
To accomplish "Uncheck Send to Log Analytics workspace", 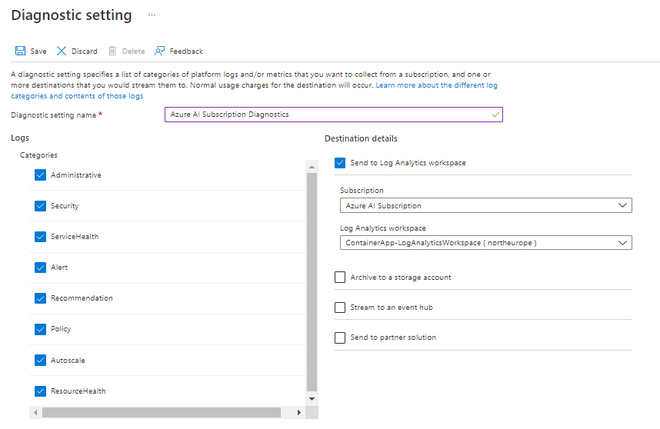I will coord(341,162).
